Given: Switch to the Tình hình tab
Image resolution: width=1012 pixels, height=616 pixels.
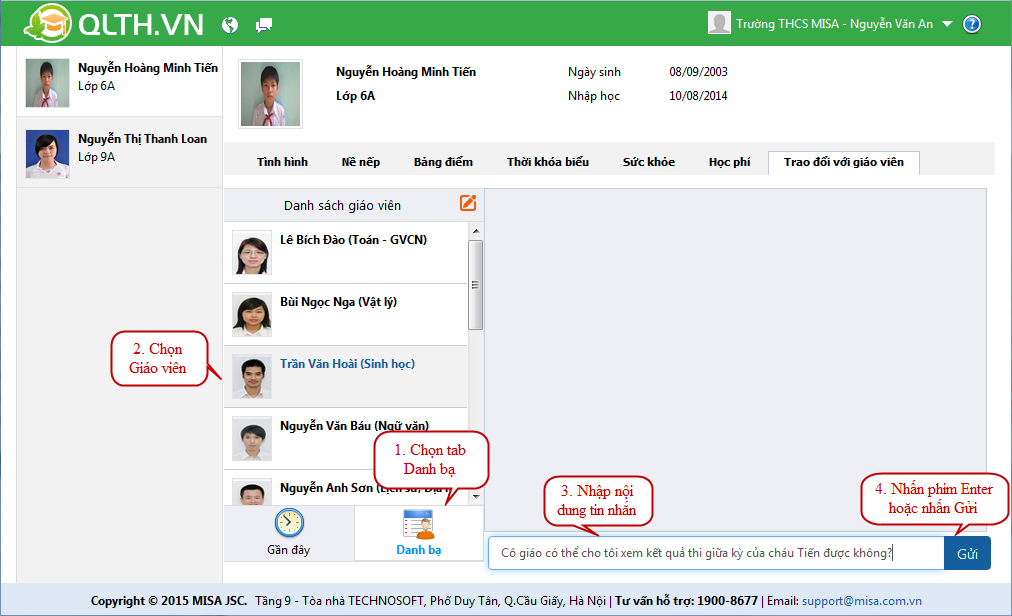Looking at the screenshot, I should (x=282, y=162).
